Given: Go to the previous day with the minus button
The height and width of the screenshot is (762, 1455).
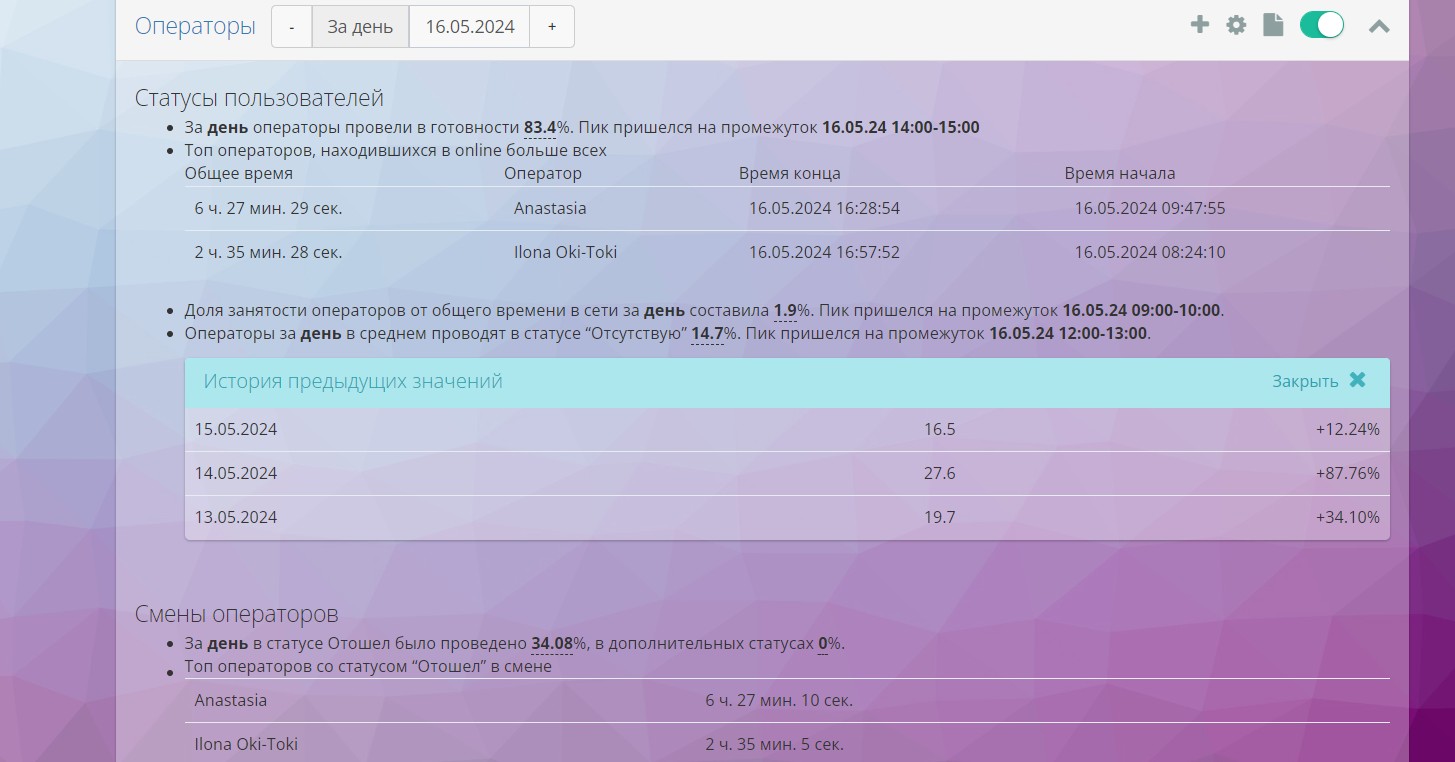Looking at the screenshot, I should (291, 27).
